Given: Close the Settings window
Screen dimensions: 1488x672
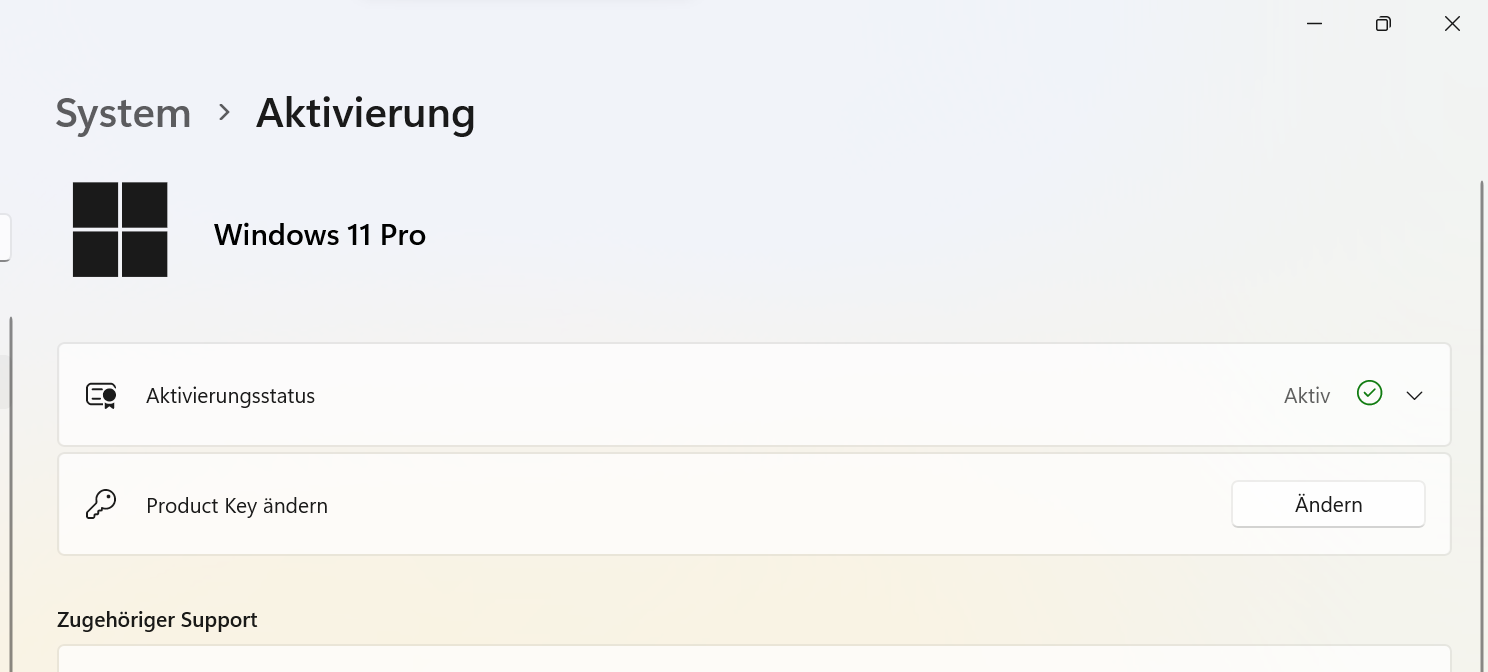Looking at the screenshot, I should point(1452,24).
